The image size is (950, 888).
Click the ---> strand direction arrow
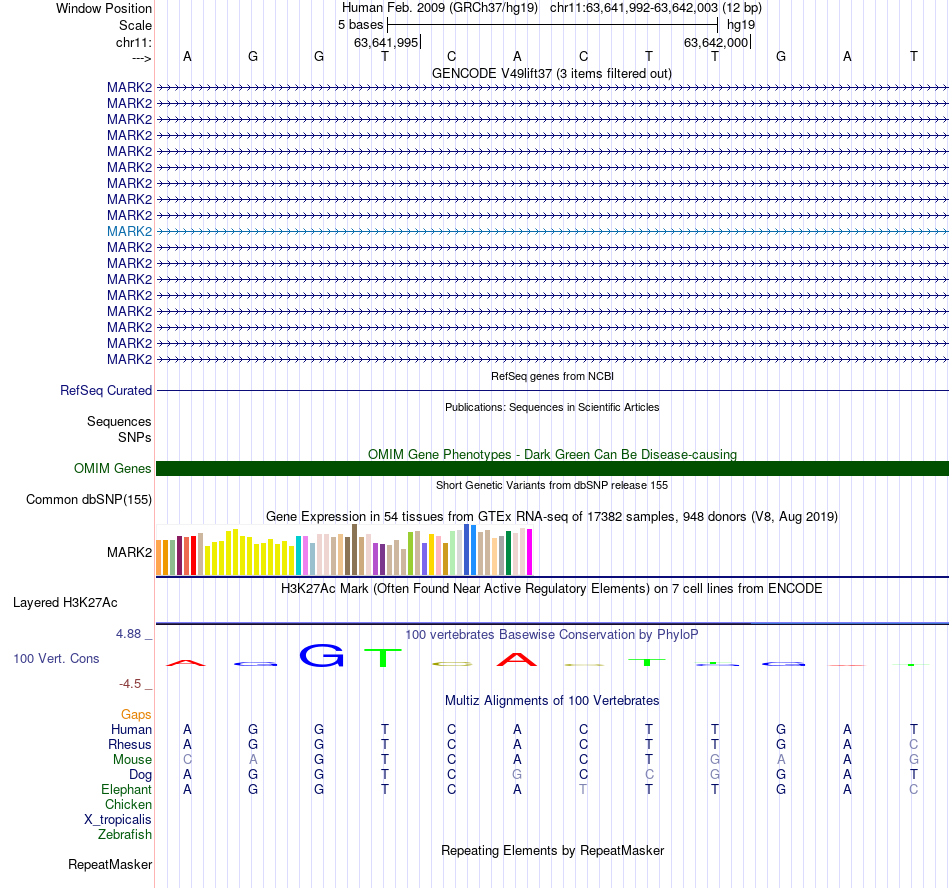pos(141,58)
